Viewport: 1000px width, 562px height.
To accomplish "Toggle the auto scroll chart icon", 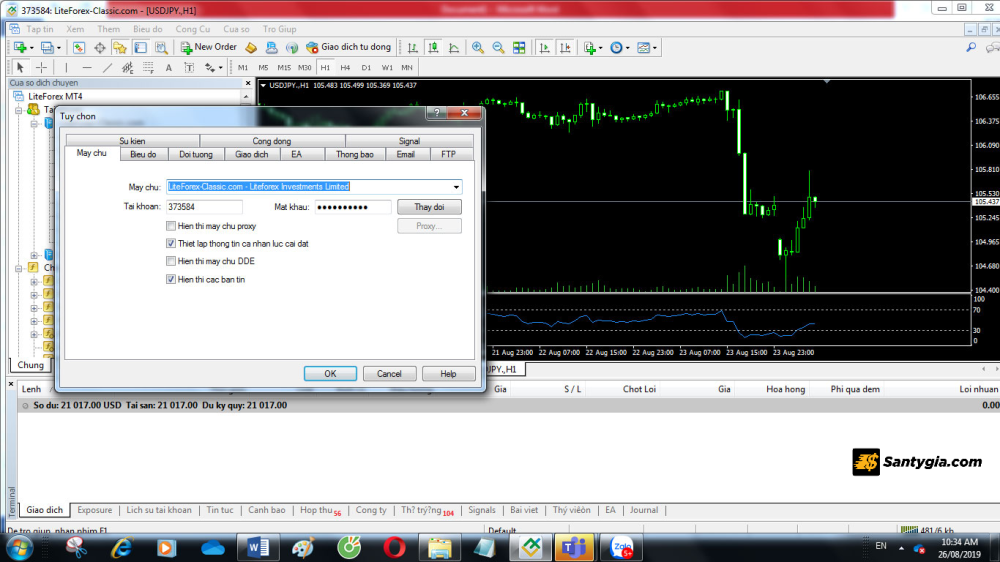I will pyautogui.click(x=544, y=47).
